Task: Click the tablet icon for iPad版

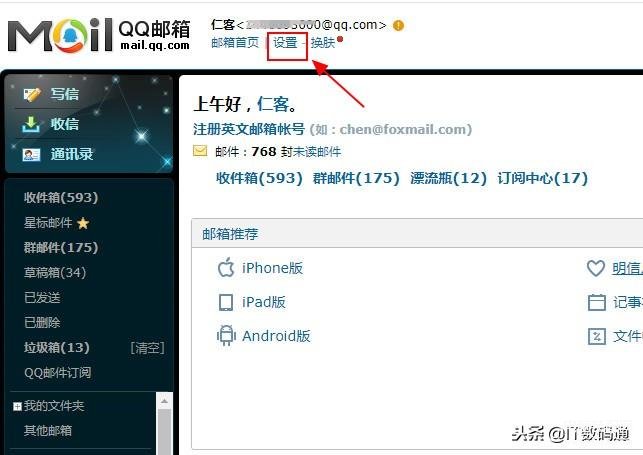Action: [226, 303]
